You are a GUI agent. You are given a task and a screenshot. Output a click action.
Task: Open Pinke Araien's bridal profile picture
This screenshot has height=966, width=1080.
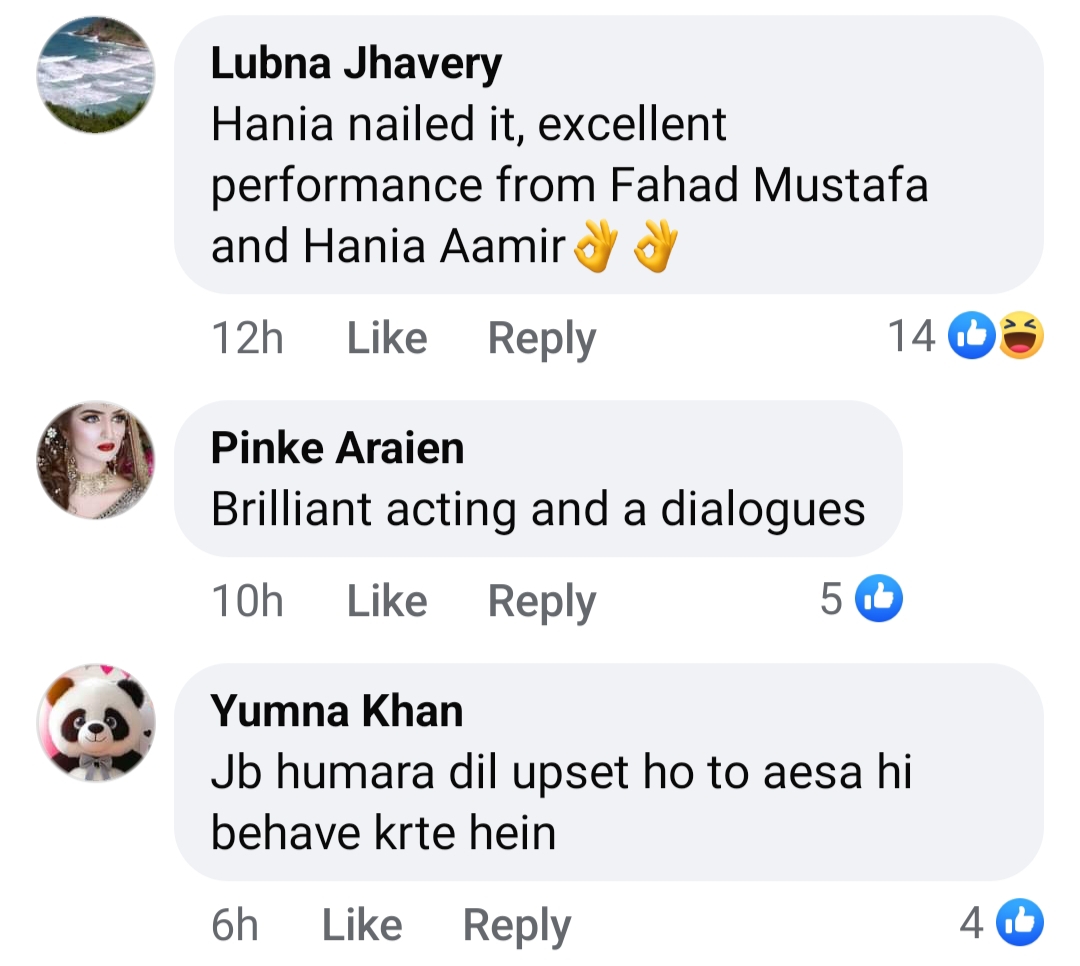coord(96,460)
